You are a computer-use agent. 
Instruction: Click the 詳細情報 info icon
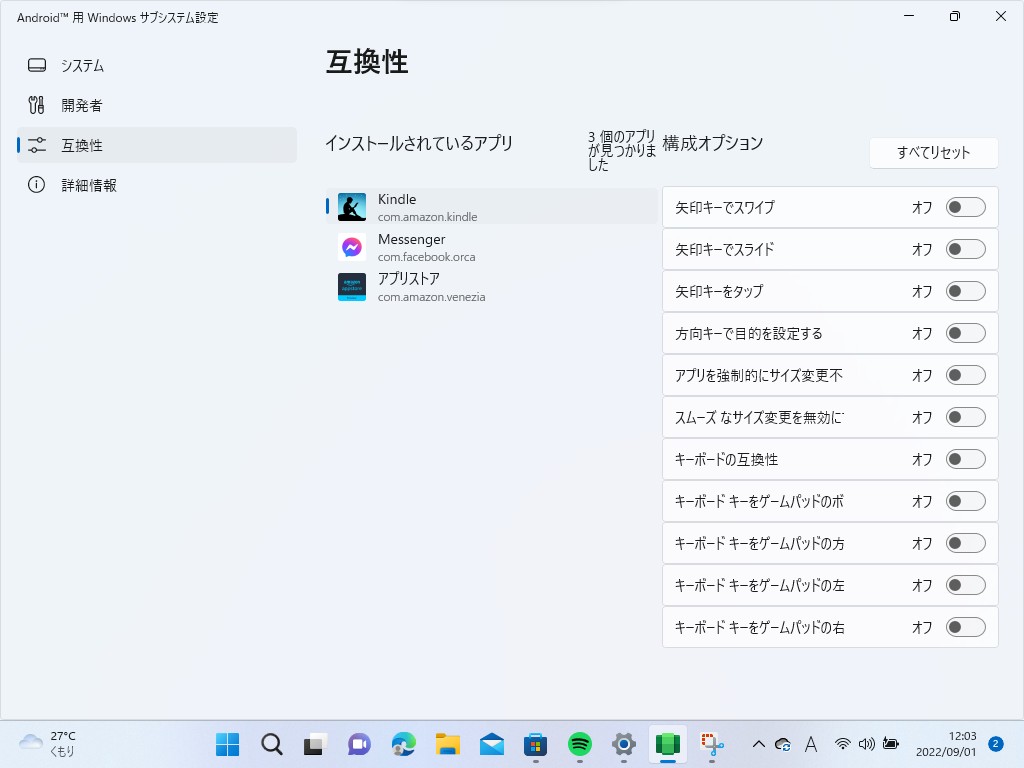(36, 185)
